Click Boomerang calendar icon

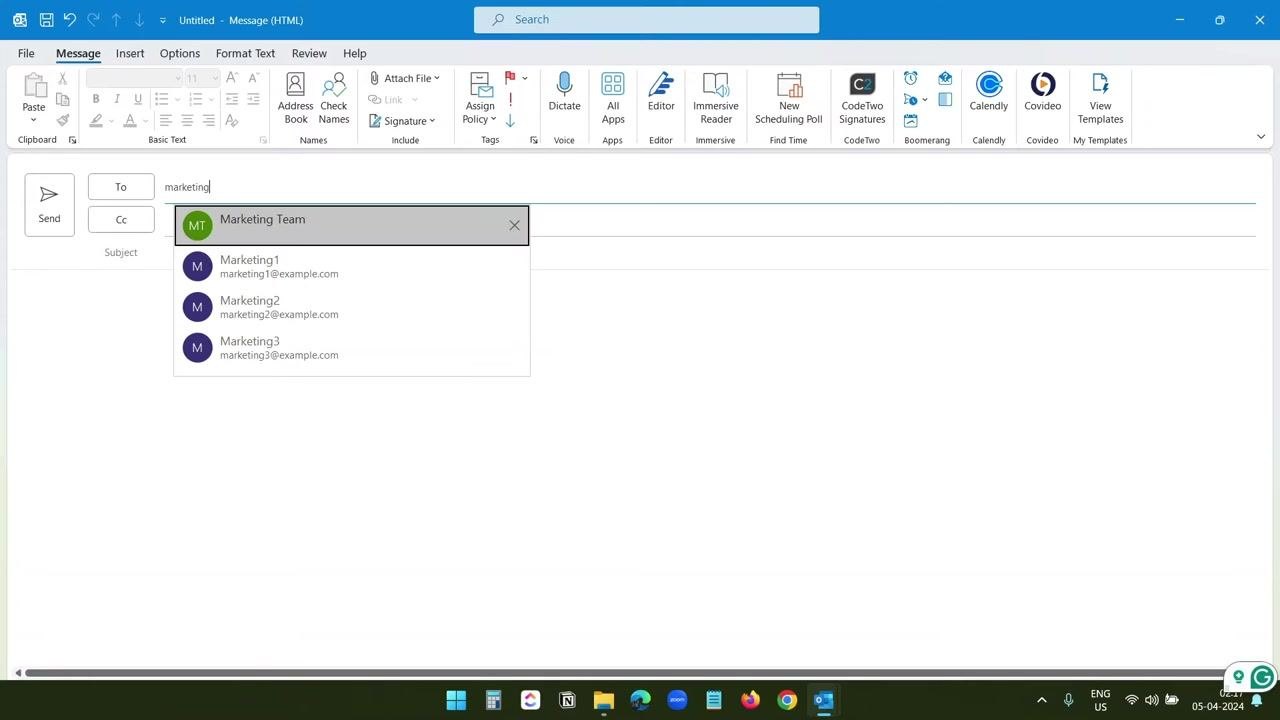(910, 121)
